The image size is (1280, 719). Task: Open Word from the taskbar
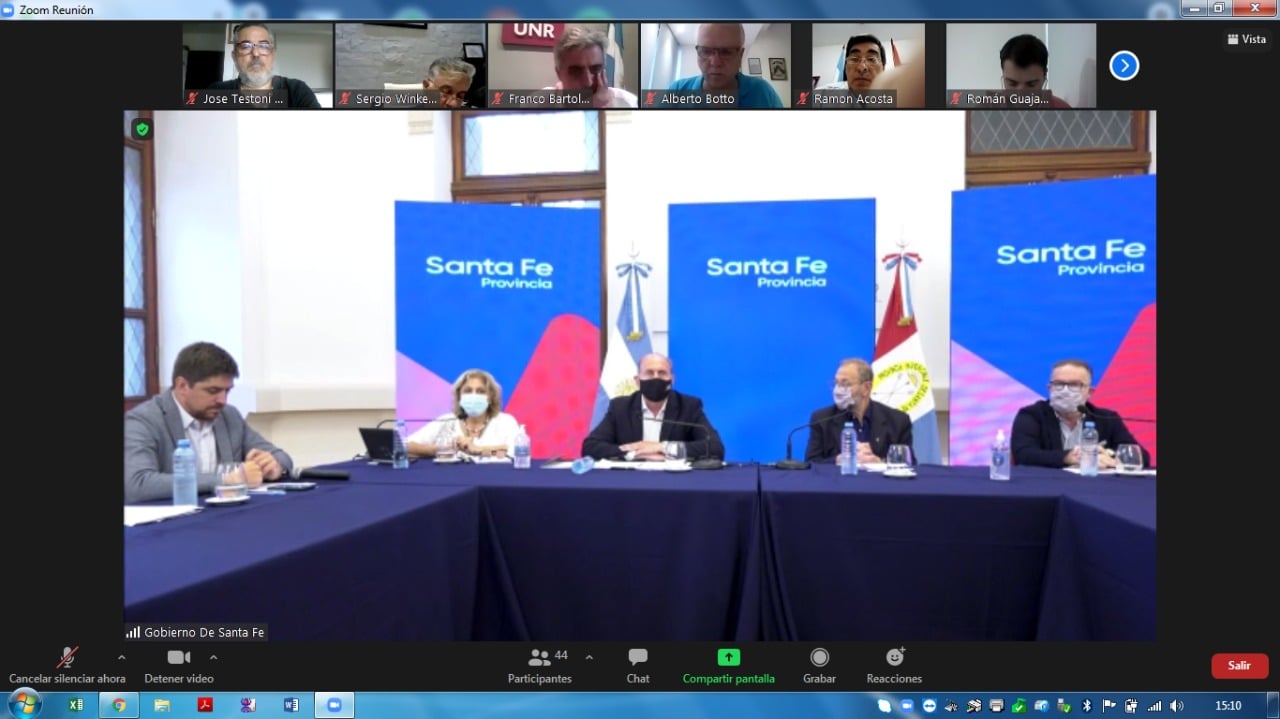click(x=291, y=705)
